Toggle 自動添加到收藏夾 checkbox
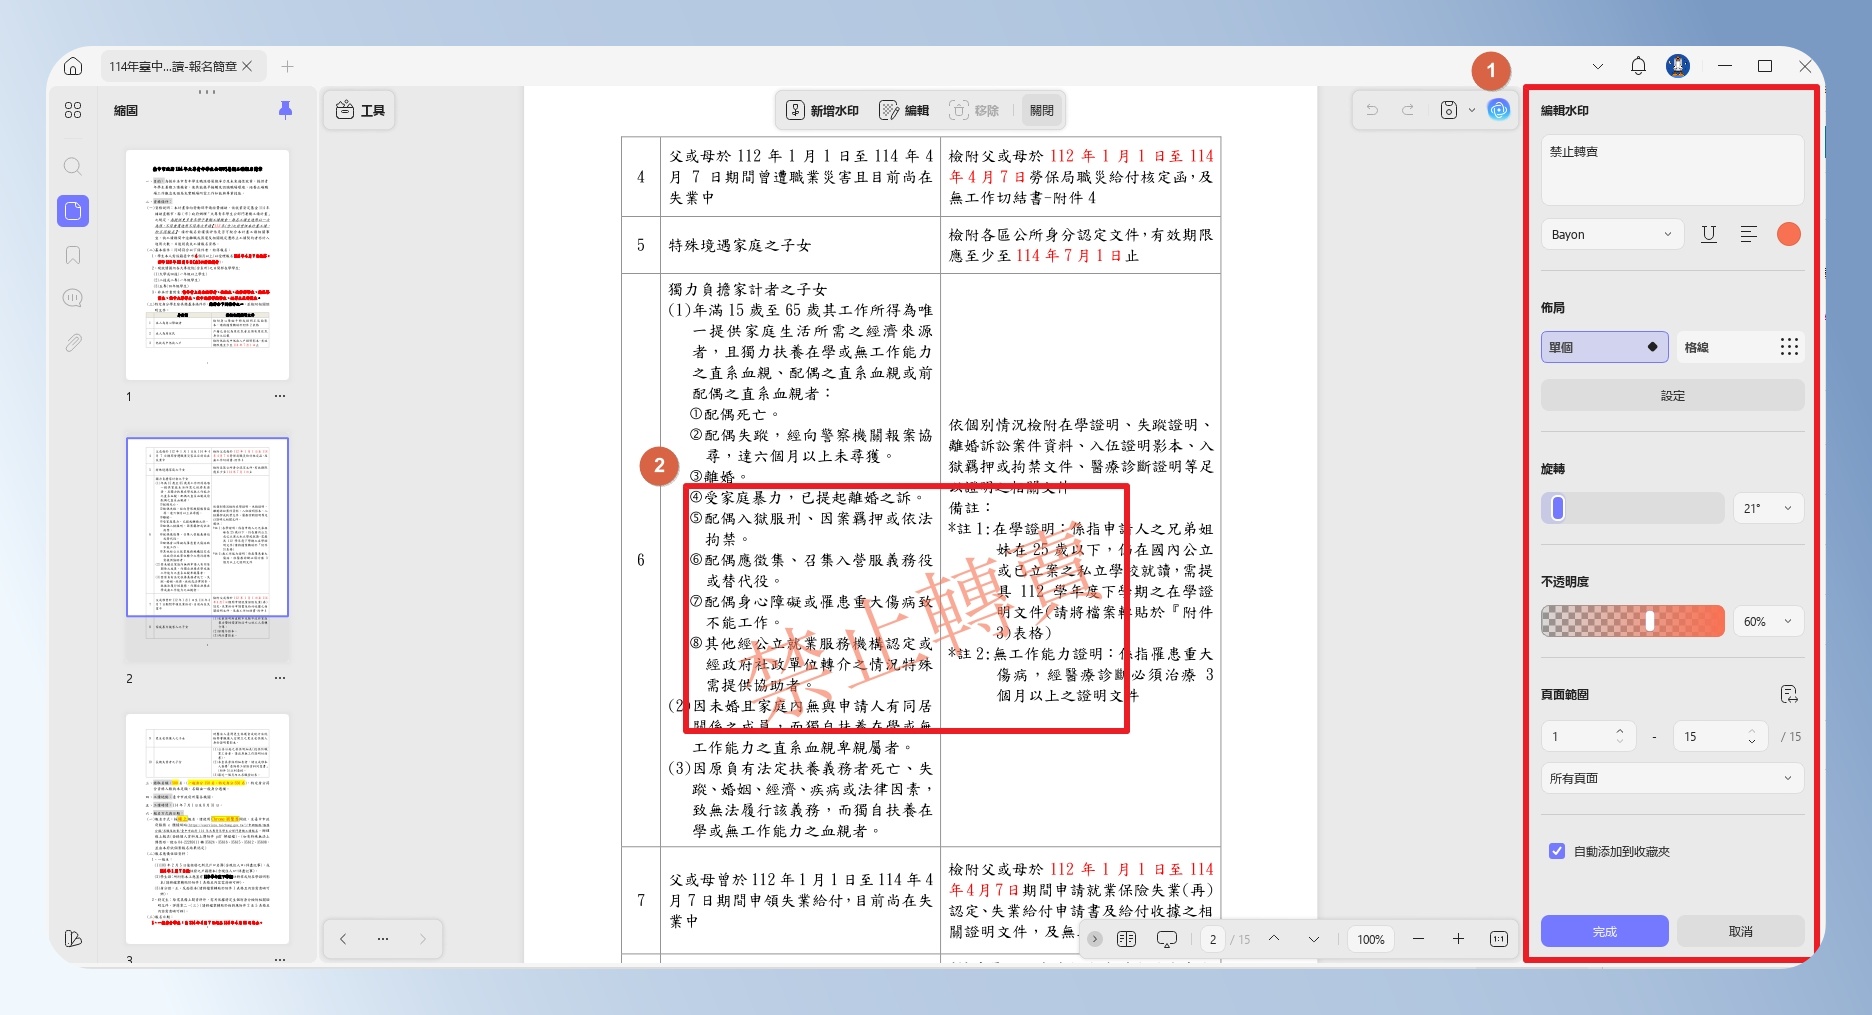The width and height of the screenshot is (1872, 1015). tap(1556, 851)
